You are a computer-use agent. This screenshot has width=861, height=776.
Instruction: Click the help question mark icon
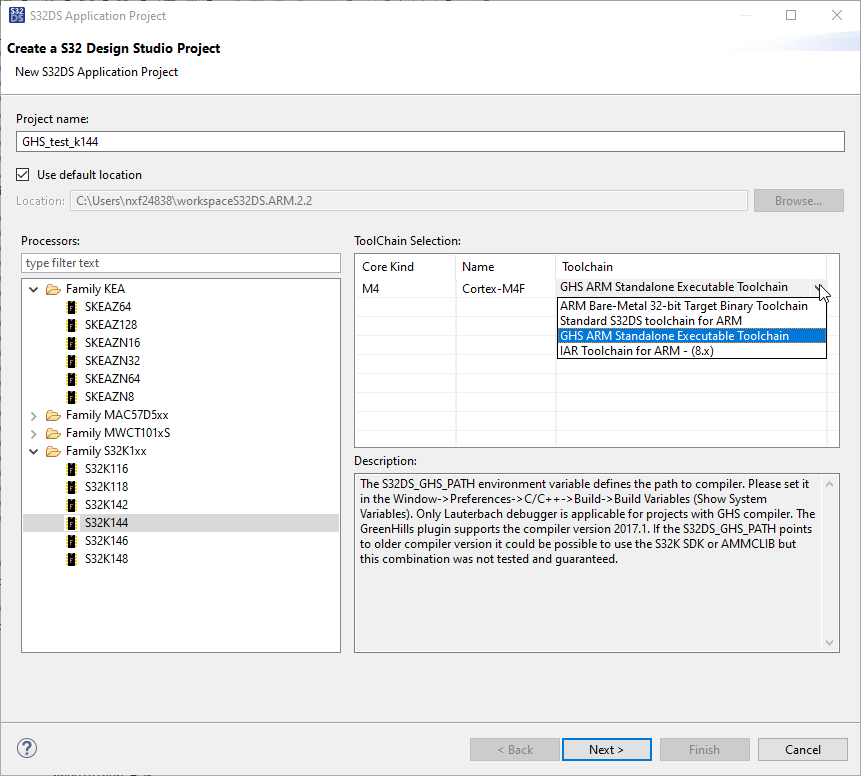pos(26,747)
